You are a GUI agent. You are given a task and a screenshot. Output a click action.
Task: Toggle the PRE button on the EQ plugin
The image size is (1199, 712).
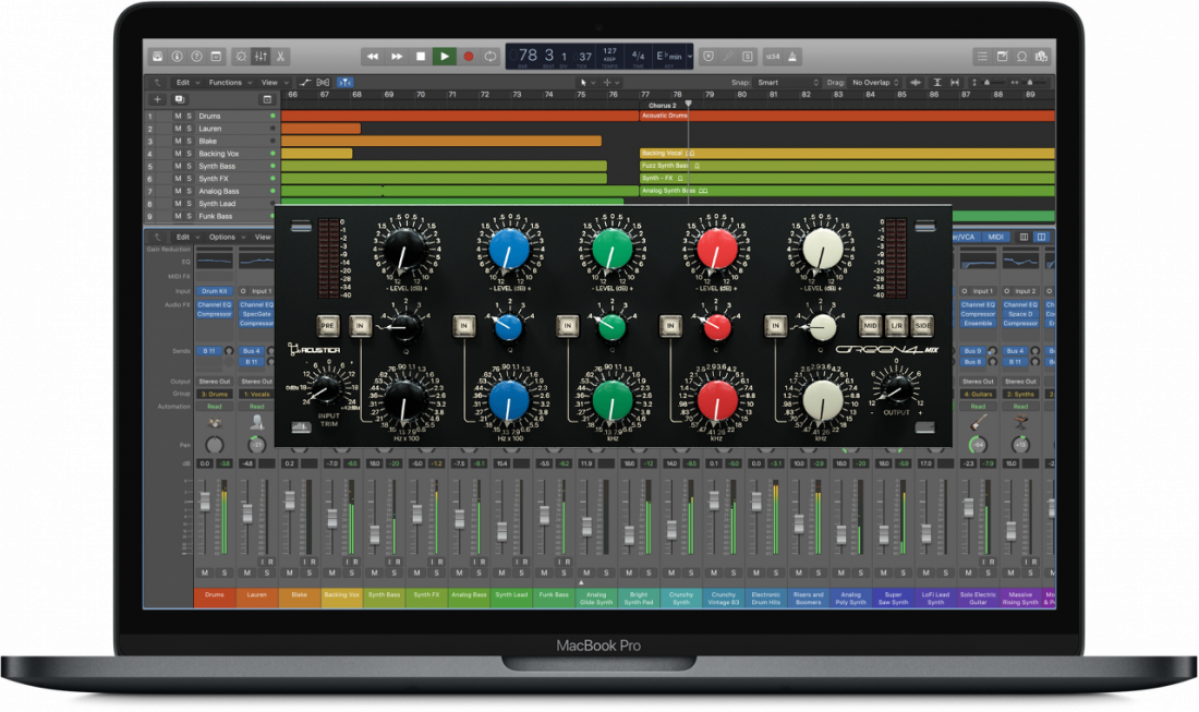[327, 324]
